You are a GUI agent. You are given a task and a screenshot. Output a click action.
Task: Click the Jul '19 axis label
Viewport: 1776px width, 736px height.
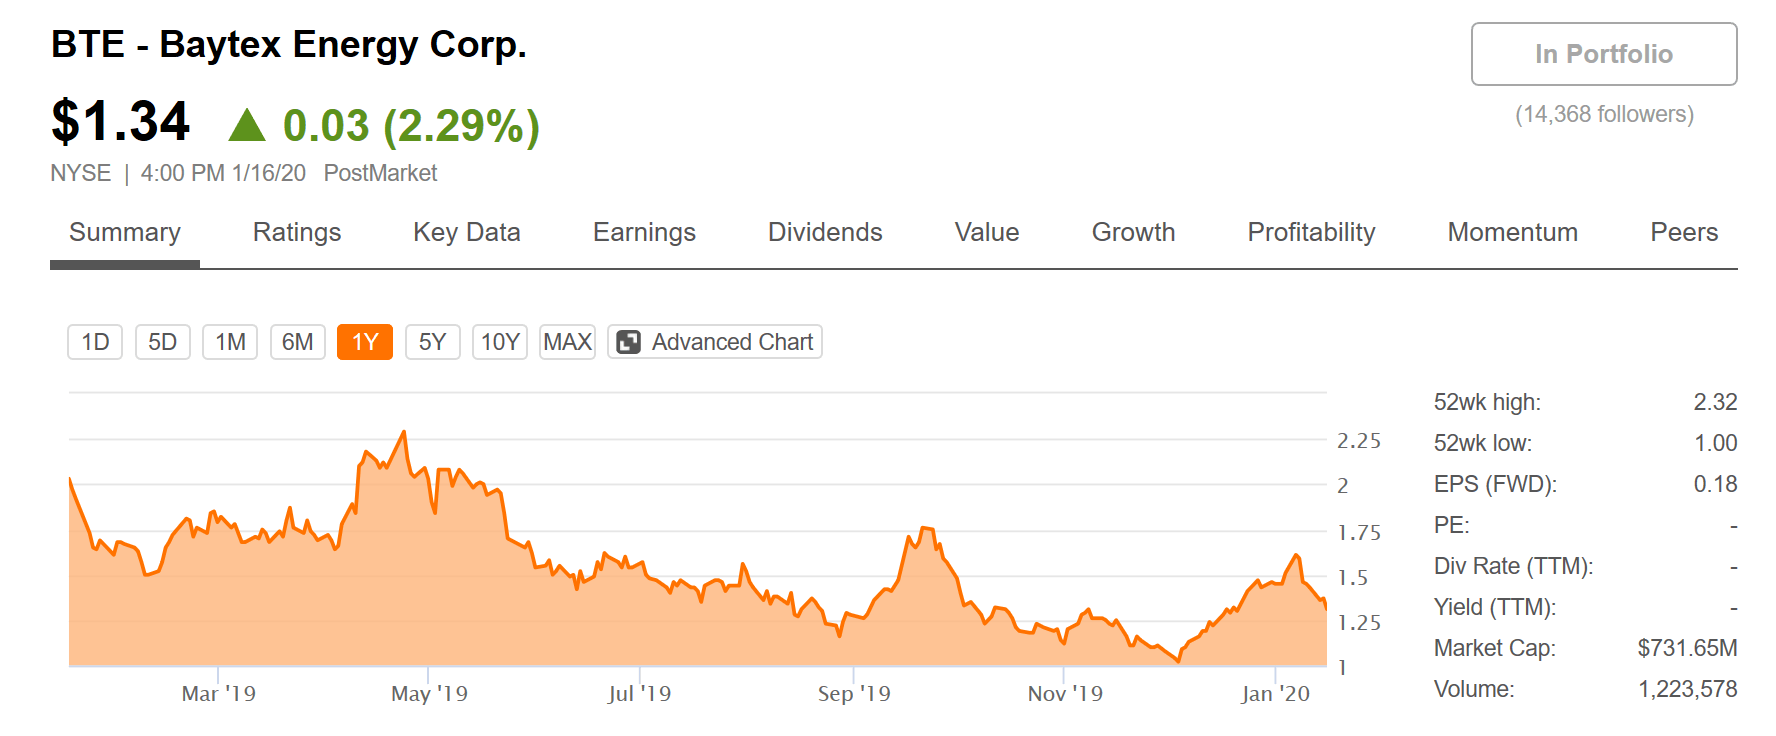coord(639,694)
